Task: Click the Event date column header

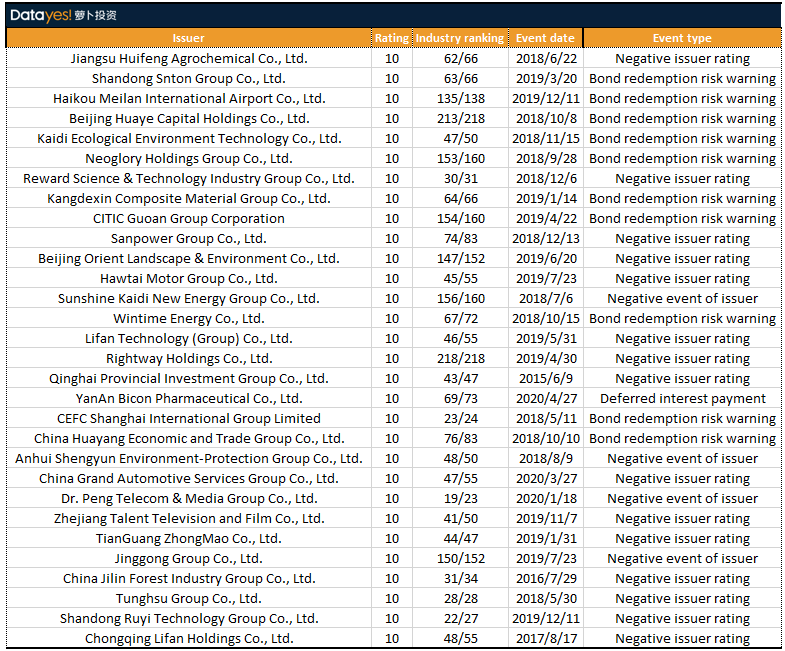Action: 545,38
